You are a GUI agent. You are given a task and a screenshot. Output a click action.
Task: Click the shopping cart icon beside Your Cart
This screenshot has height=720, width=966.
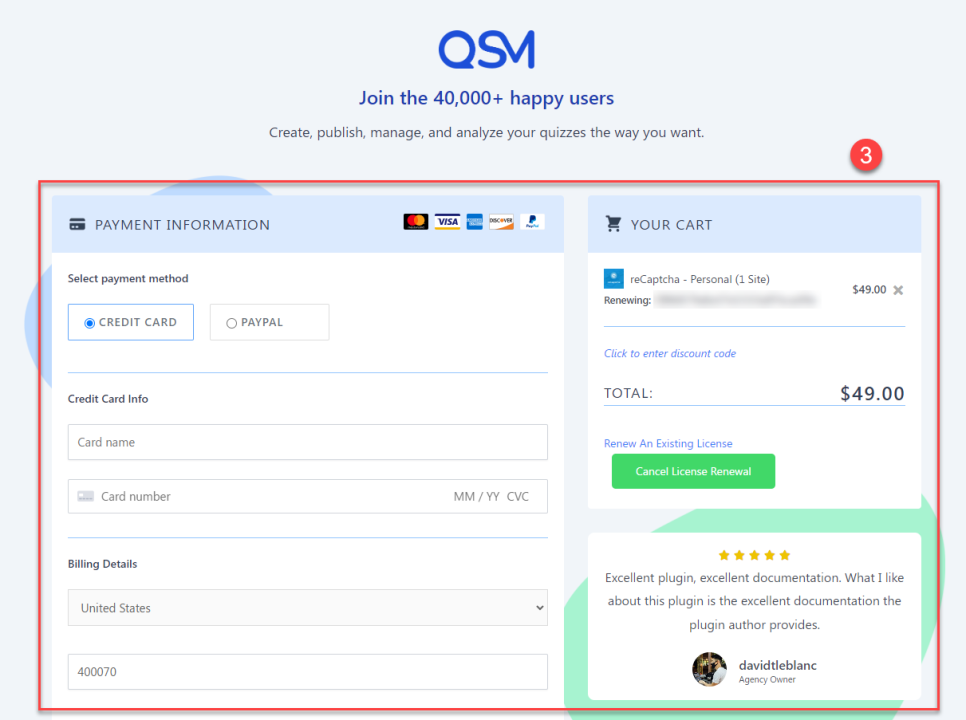pos(613,224)
